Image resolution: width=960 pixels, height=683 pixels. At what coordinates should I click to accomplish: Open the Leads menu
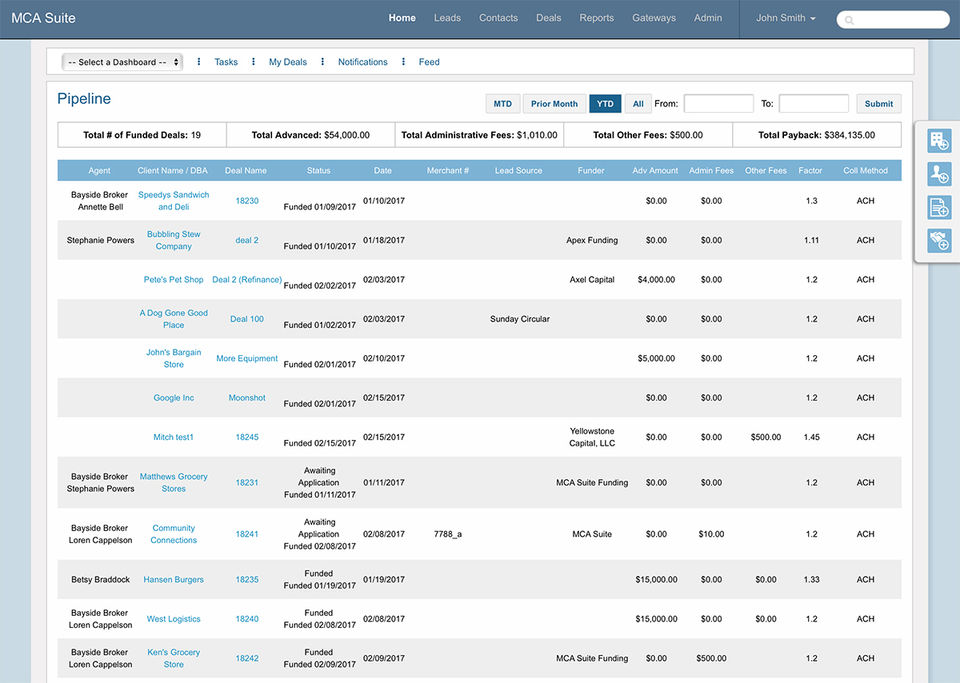[x=448, y=18]
